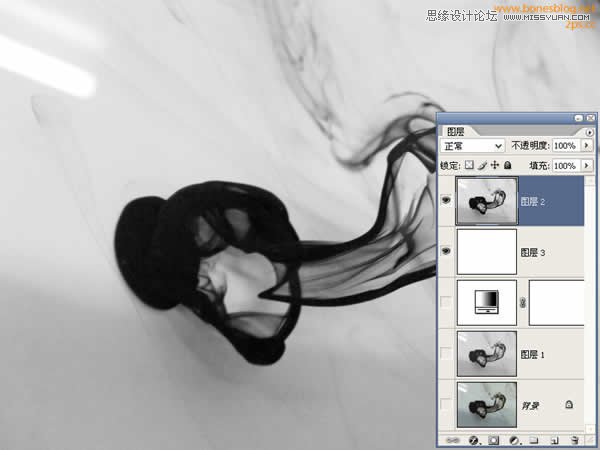
Task: Create a new layer
Action: pos(554,440)
